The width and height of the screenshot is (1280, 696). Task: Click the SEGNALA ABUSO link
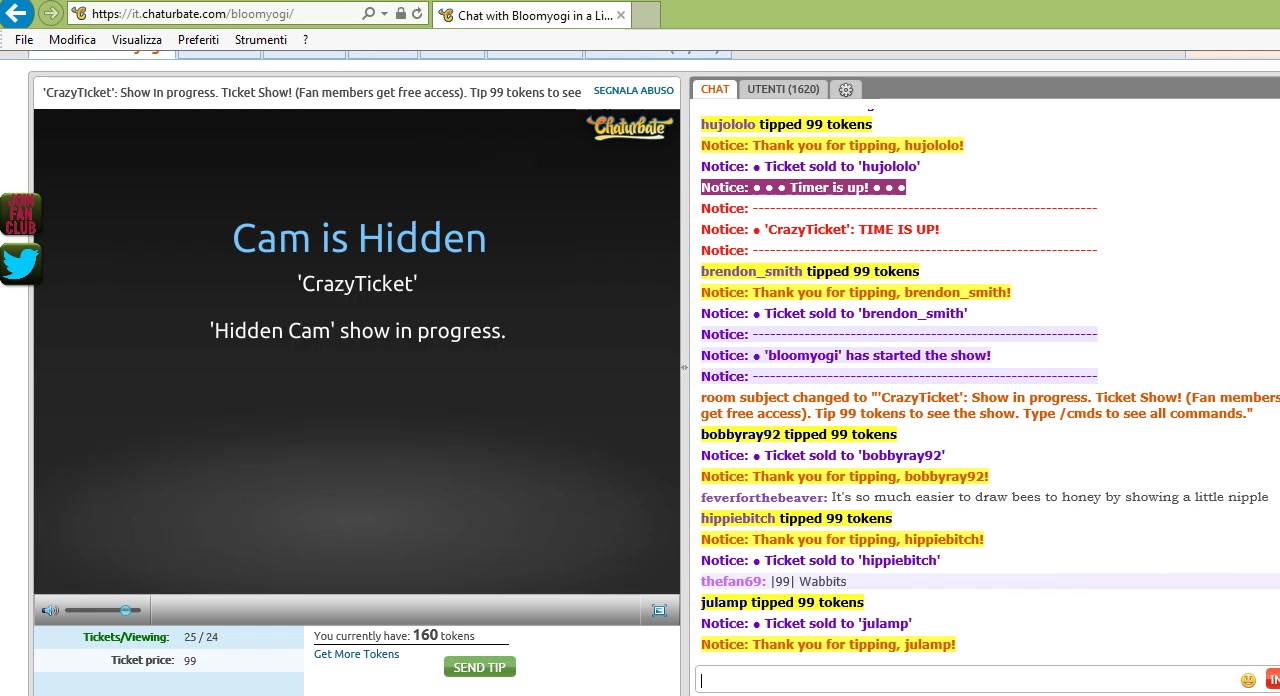pos(633,91)
